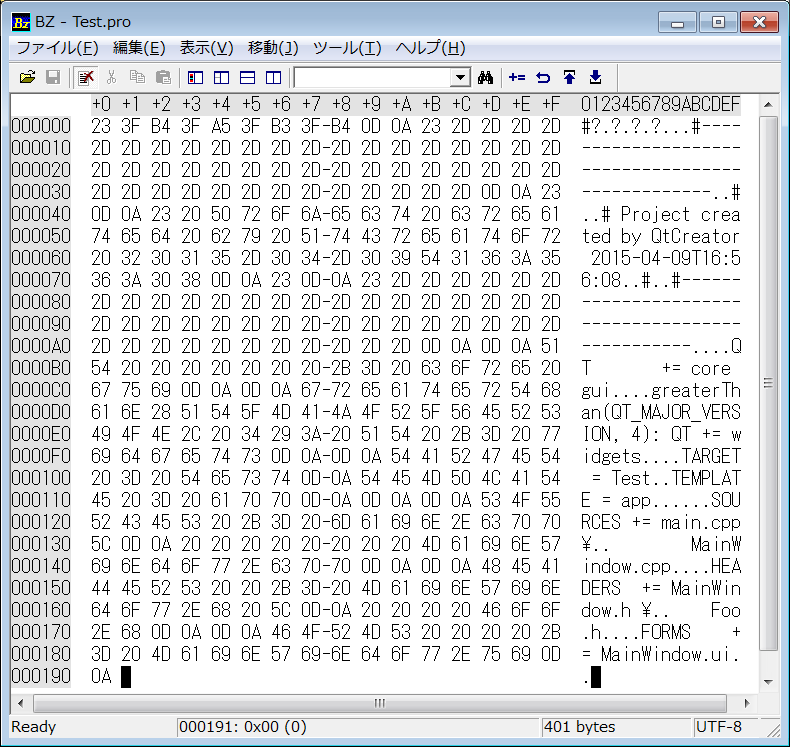
Task: Open the 編集(E) menu
Action: click(x=139, y=48)
